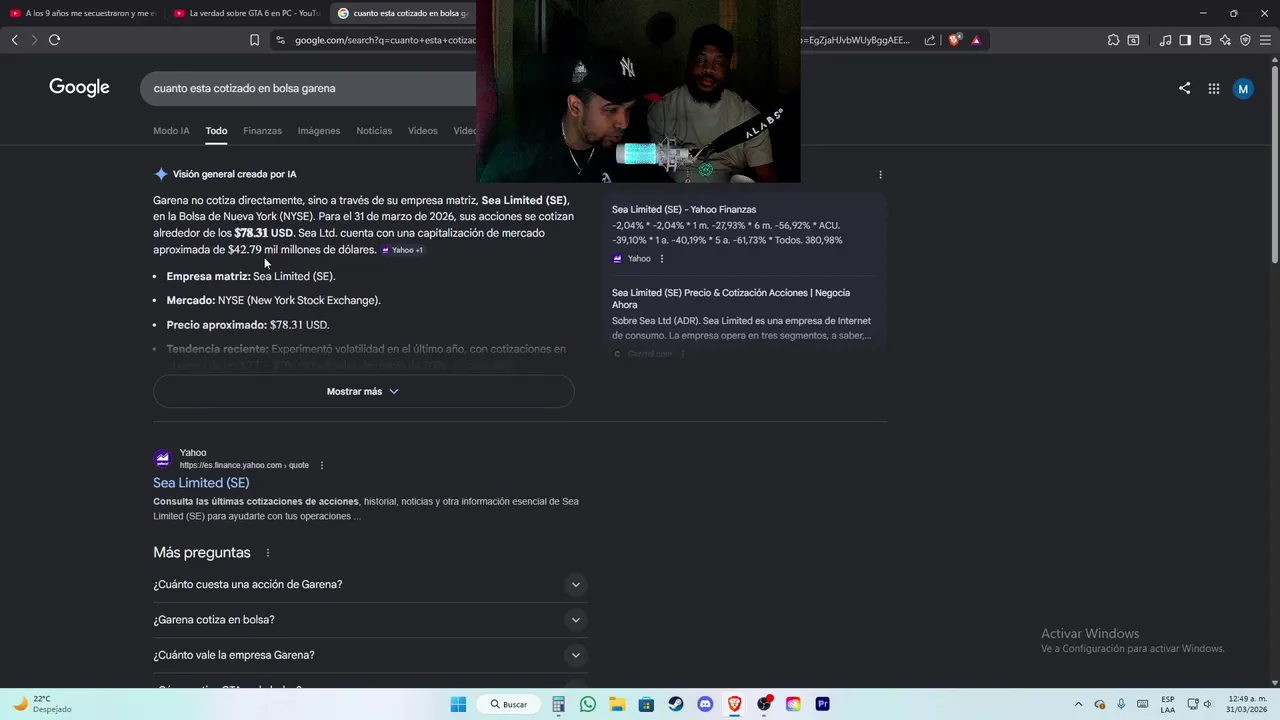The width and height of the screenshot is (1280, 720).
Task: Switch to the Modo IA tab
Action: (x=171, y=131)
